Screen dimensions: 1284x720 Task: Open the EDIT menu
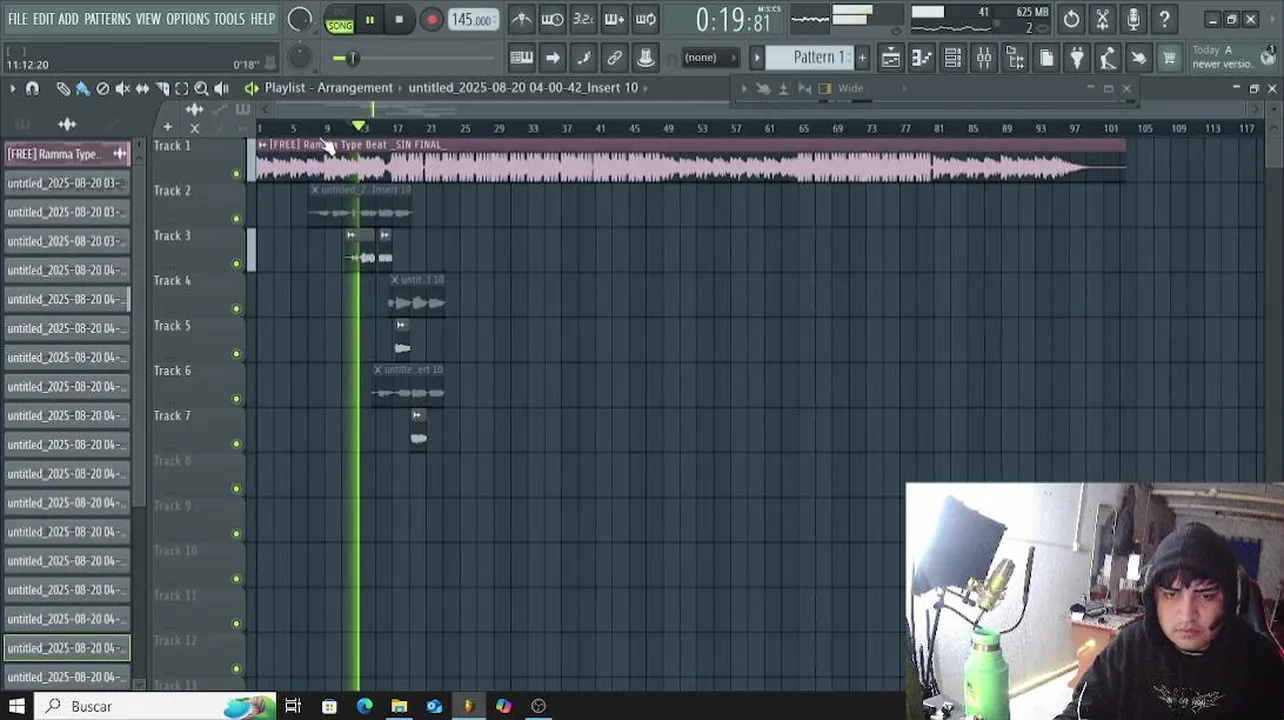click(x=43, y=19)
